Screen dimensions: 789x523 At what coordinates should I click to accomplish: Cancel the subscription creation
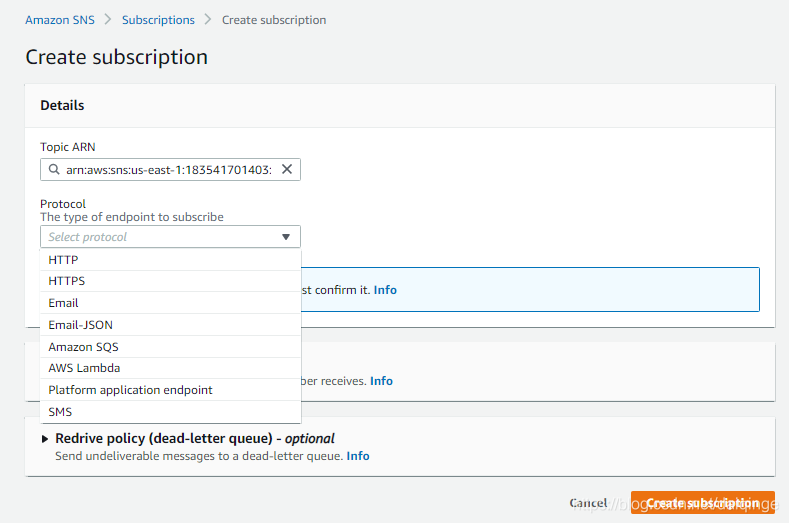pyautogui.click(x=588, y=503)
